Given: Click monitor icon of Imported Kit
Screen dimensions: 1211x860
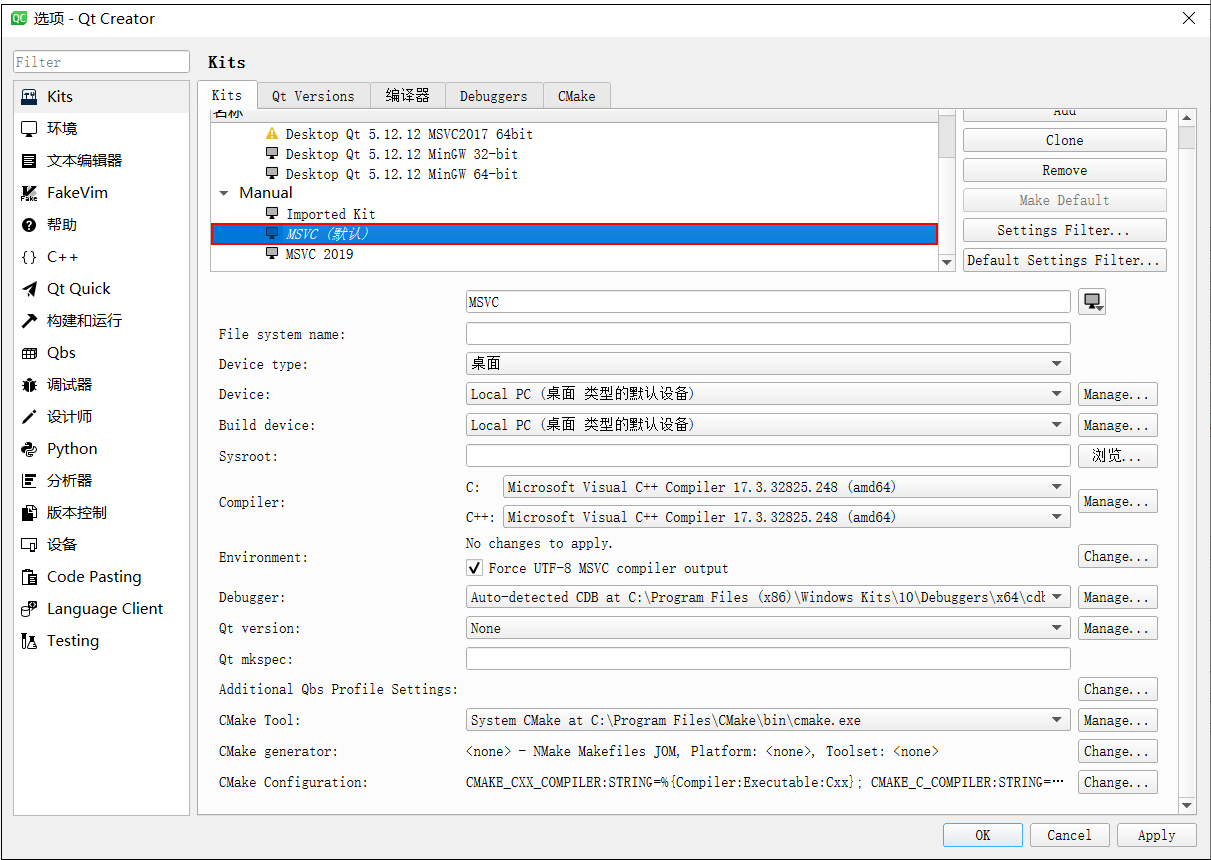Looking at the screenshot, I should [x=272, y=214].
